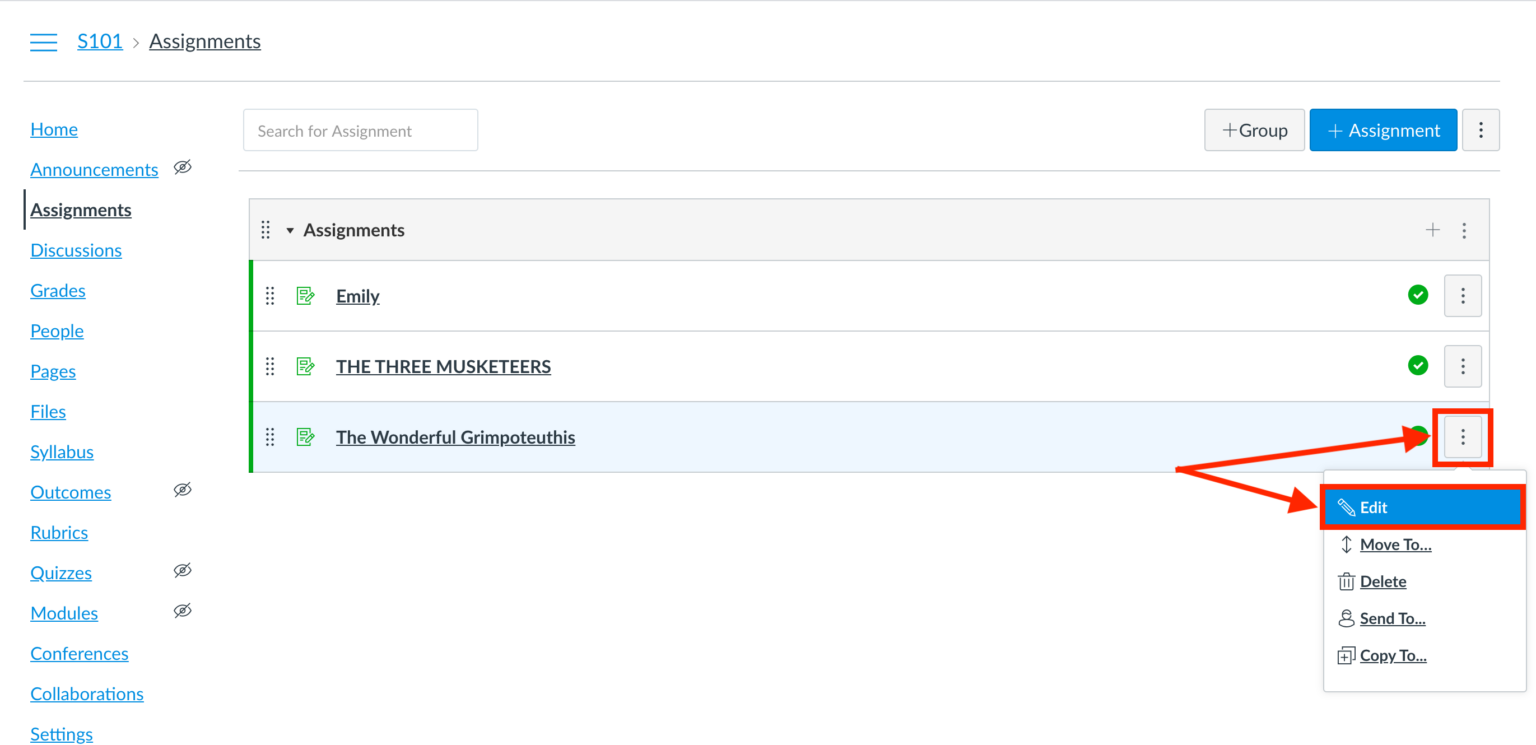Click the blue + Assignment button
This screenshot has width=1536, height=745.
pyautogui.click(x=1383, y=130)
